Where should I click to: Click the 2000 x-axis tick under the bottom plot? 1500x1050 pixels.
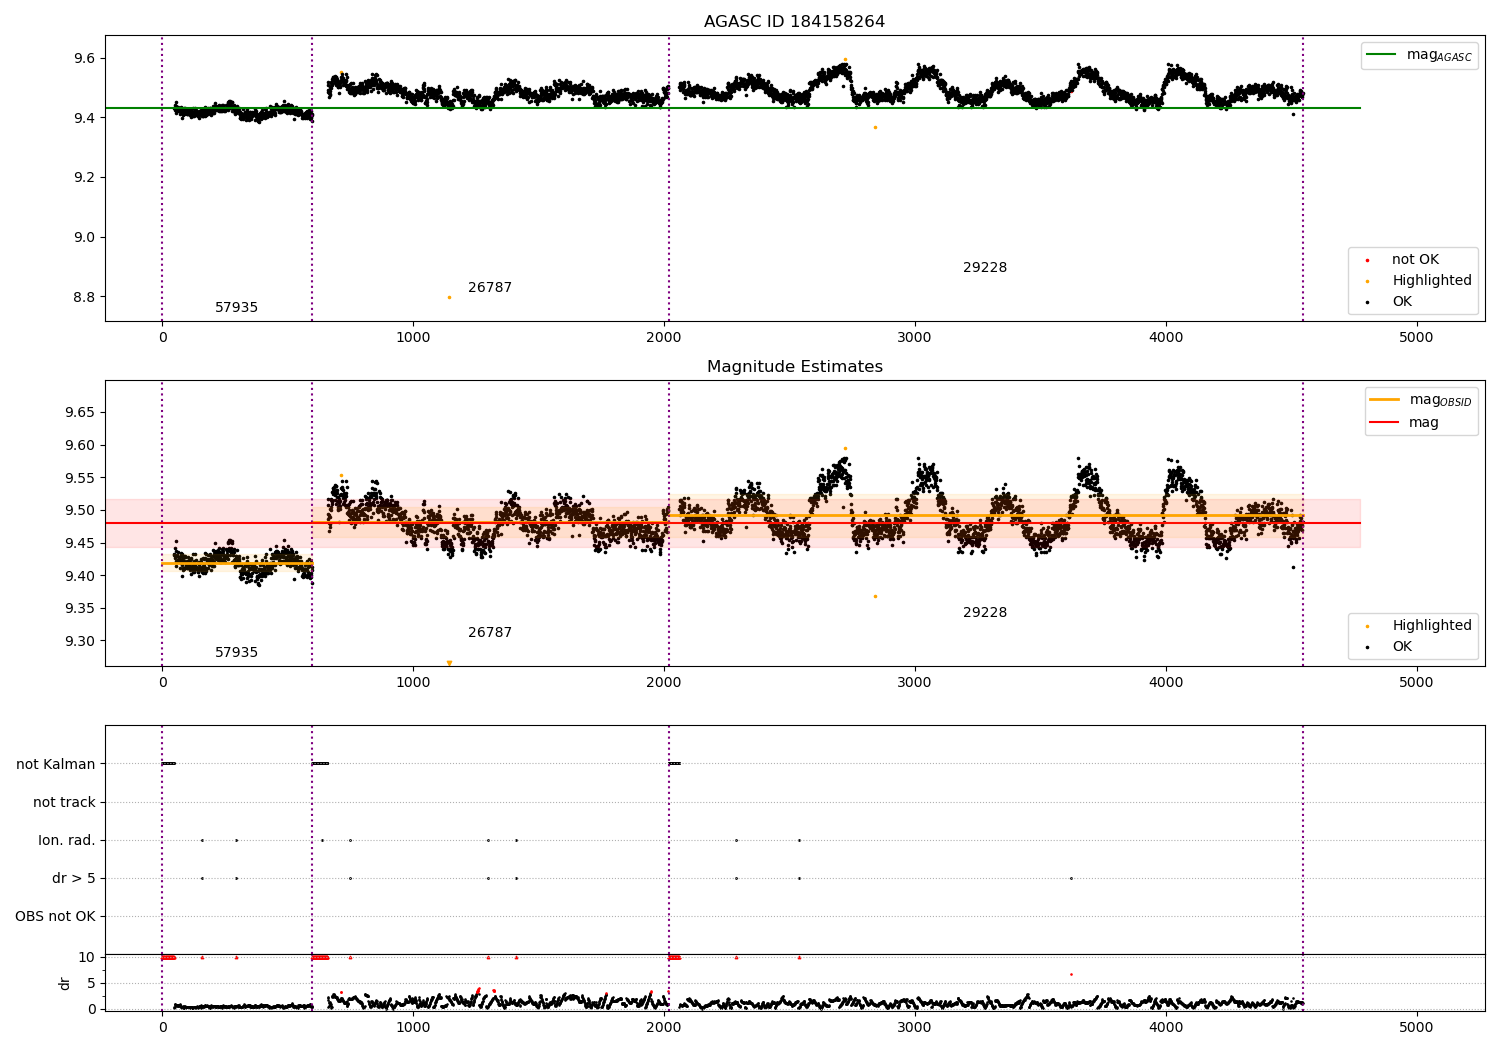[x=664, y=1028]
